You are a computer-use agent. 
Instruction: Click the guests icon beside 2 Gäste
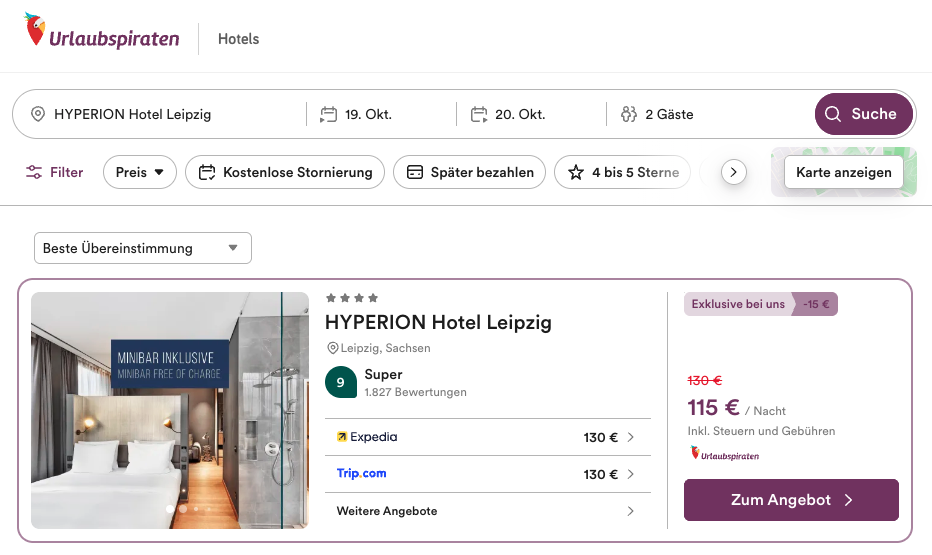coord(629,114)
